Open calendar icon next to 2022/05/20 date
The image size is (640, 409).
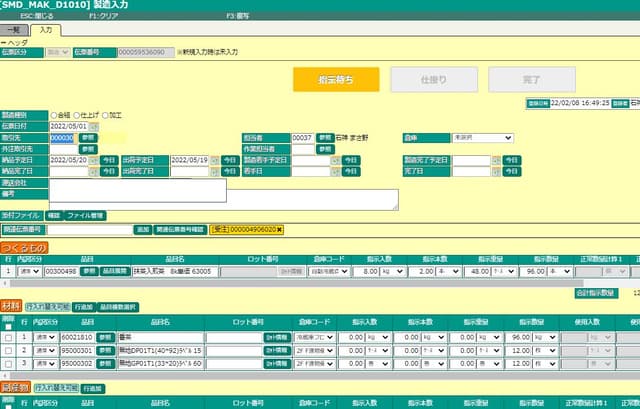click(x=93, y=160)
